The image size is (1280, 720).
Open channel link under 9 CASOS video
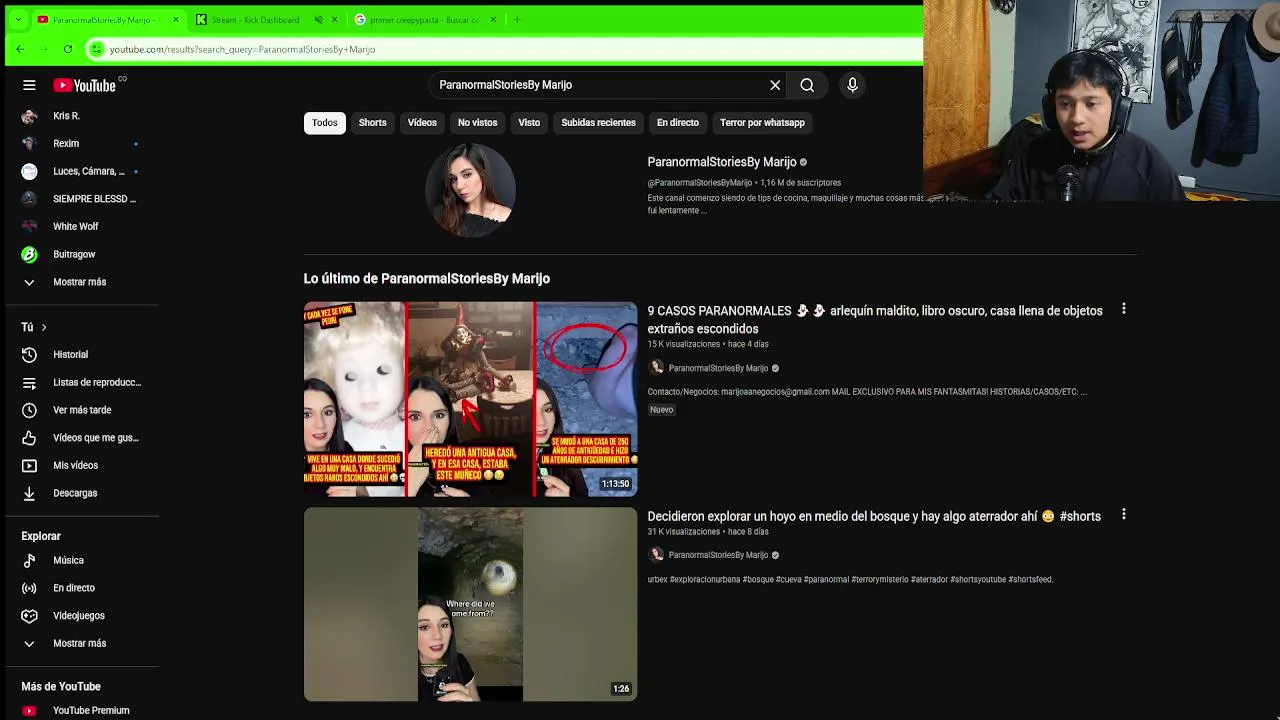(718, 368)
